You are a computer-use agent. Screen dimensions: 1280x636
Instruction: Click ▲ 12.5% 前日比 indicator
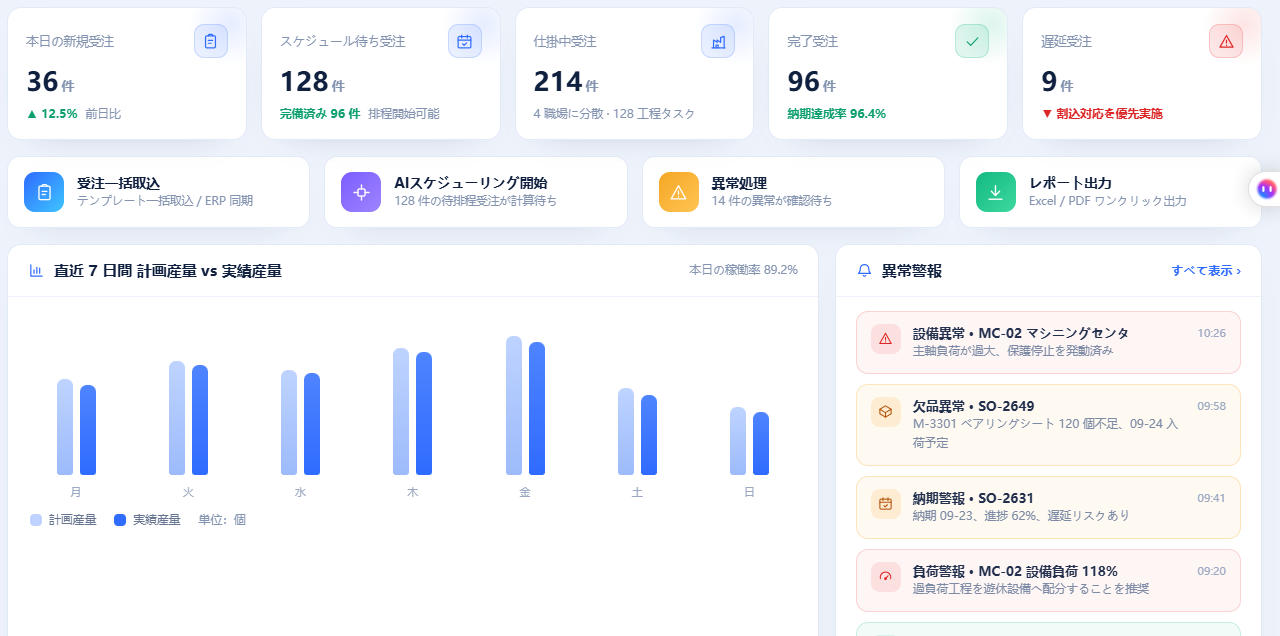pyautogui.click(x=74, y=114)
